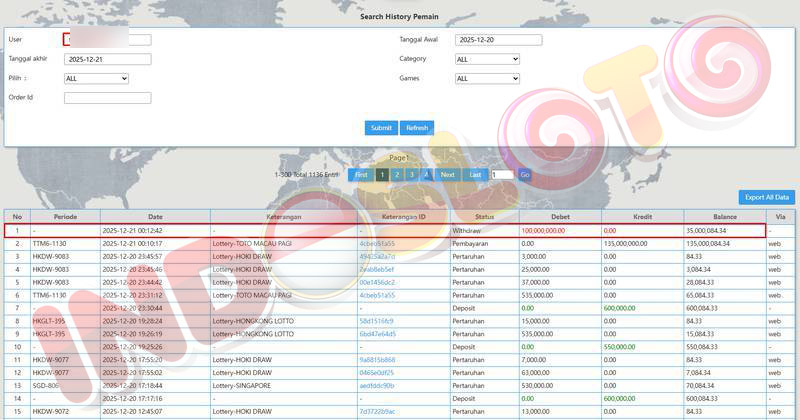Focus the Order Id input field
Screen dimensions: 800x420
click(x=107, y=98)
